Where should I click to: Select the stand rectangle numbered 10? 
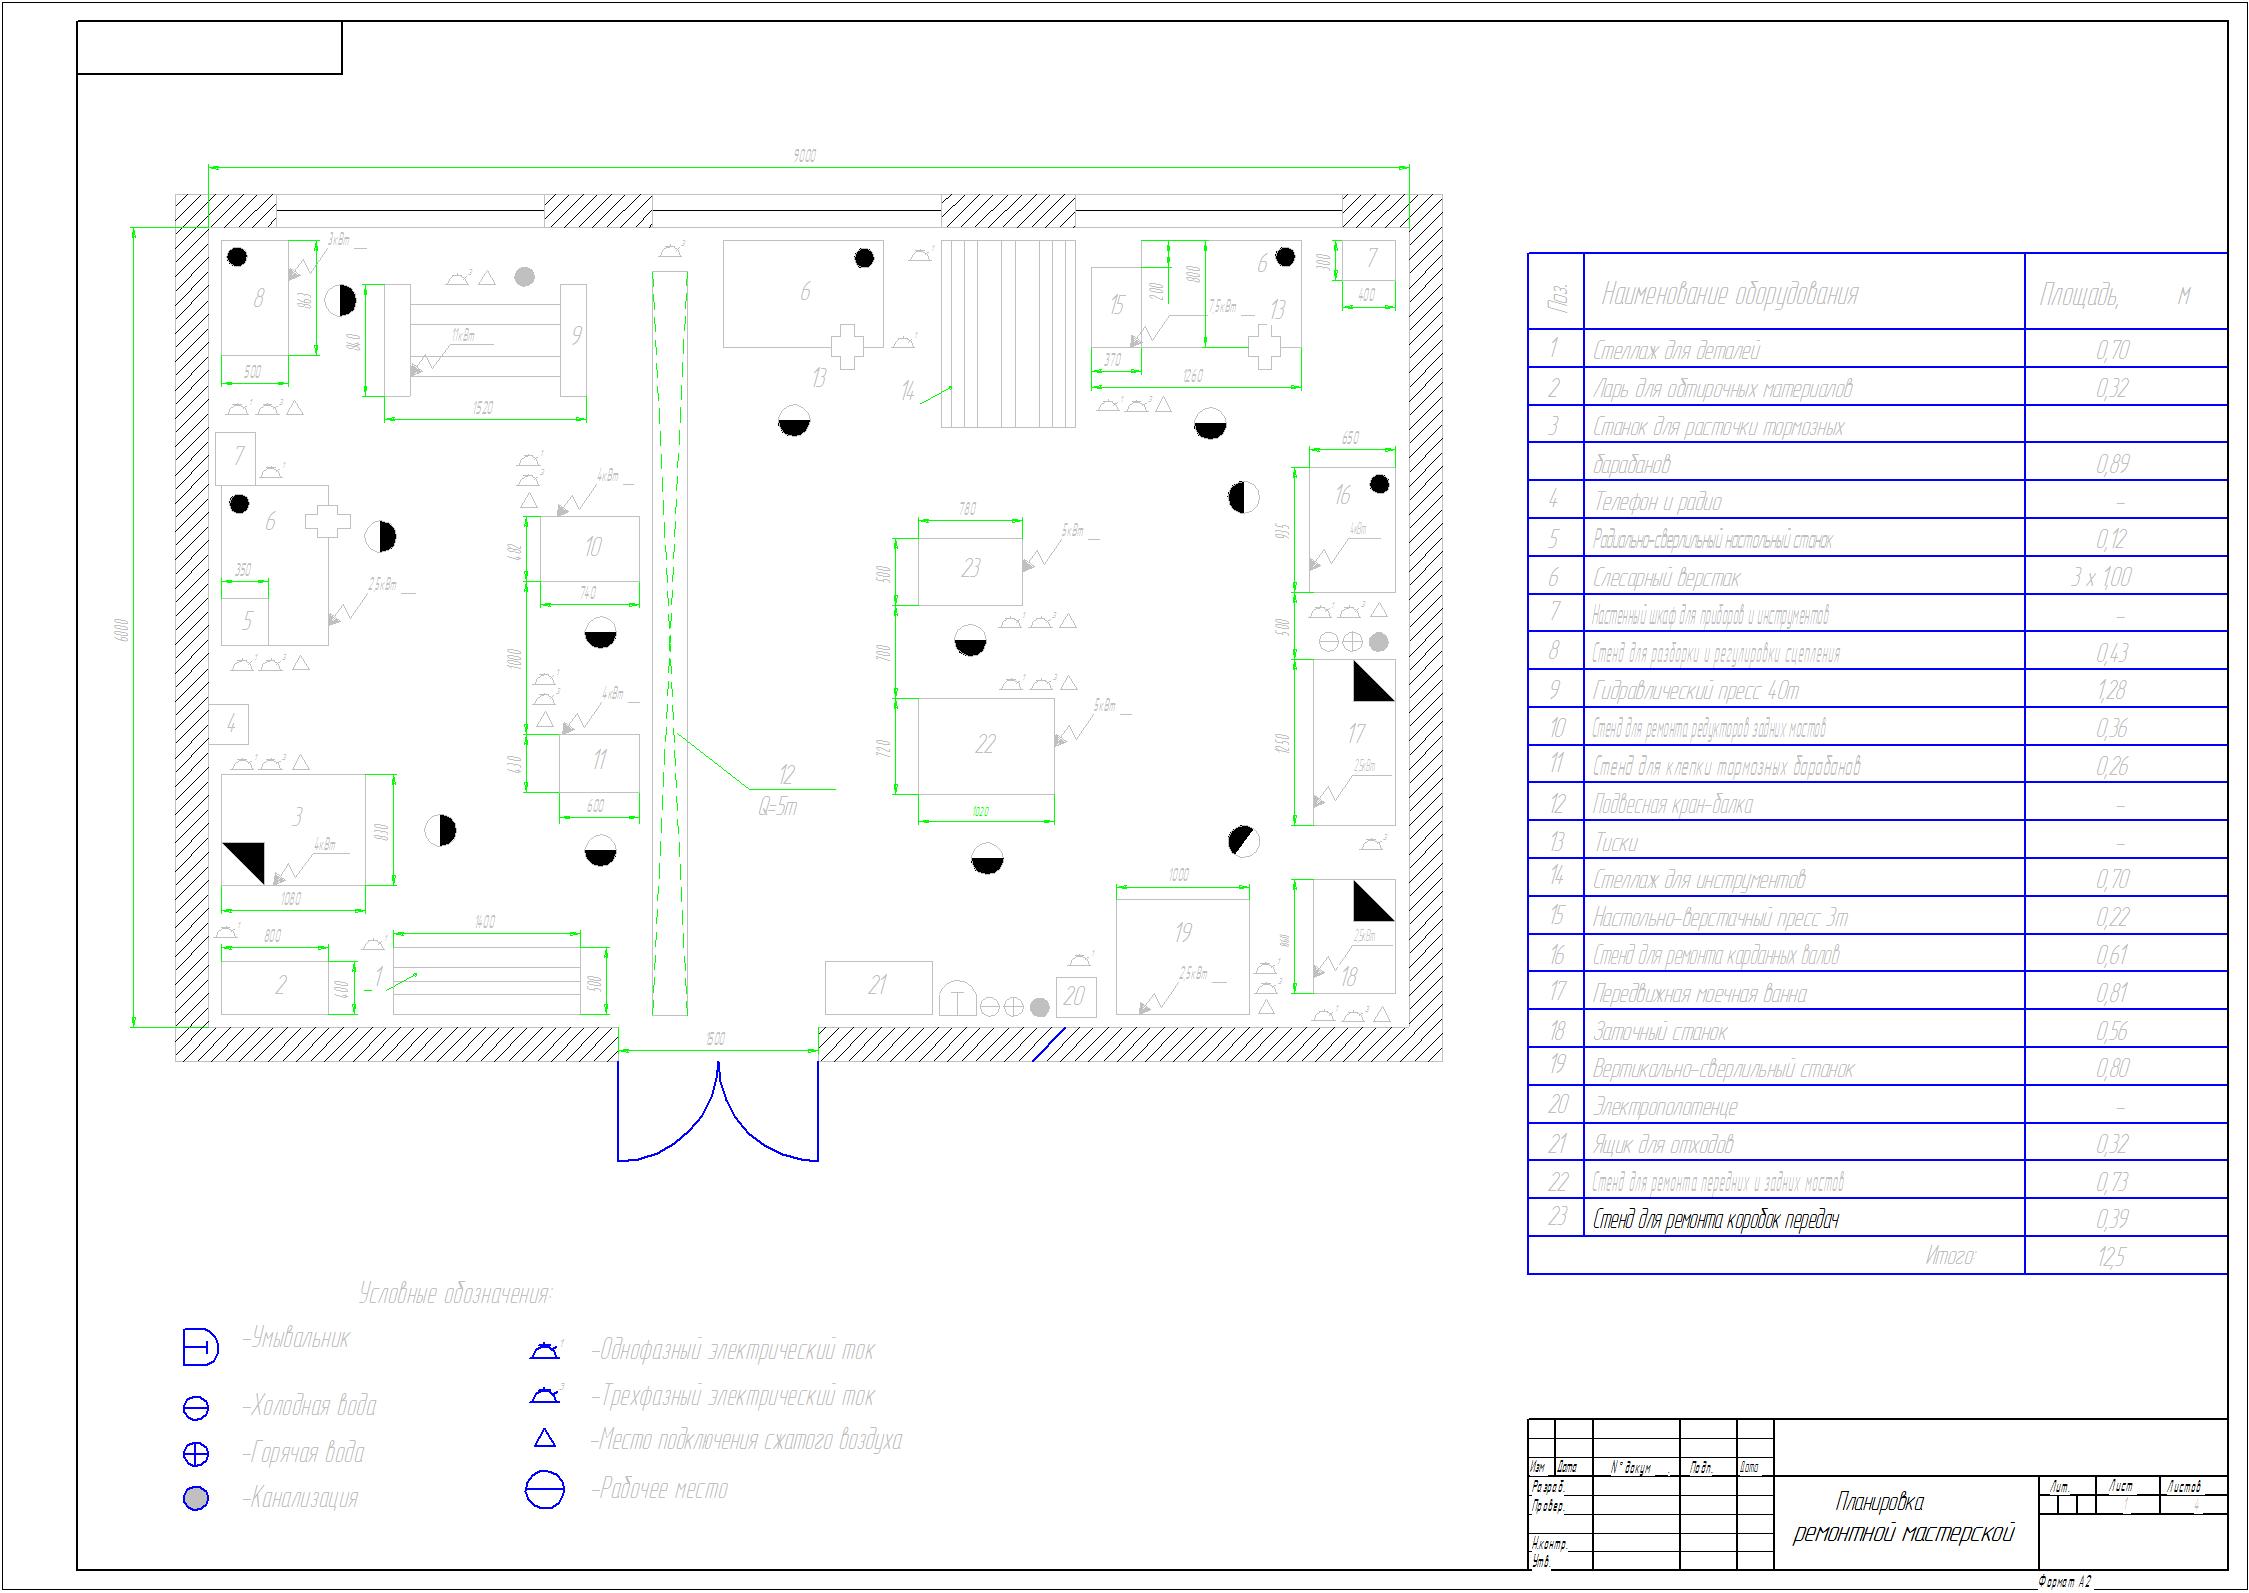[590, 548]
